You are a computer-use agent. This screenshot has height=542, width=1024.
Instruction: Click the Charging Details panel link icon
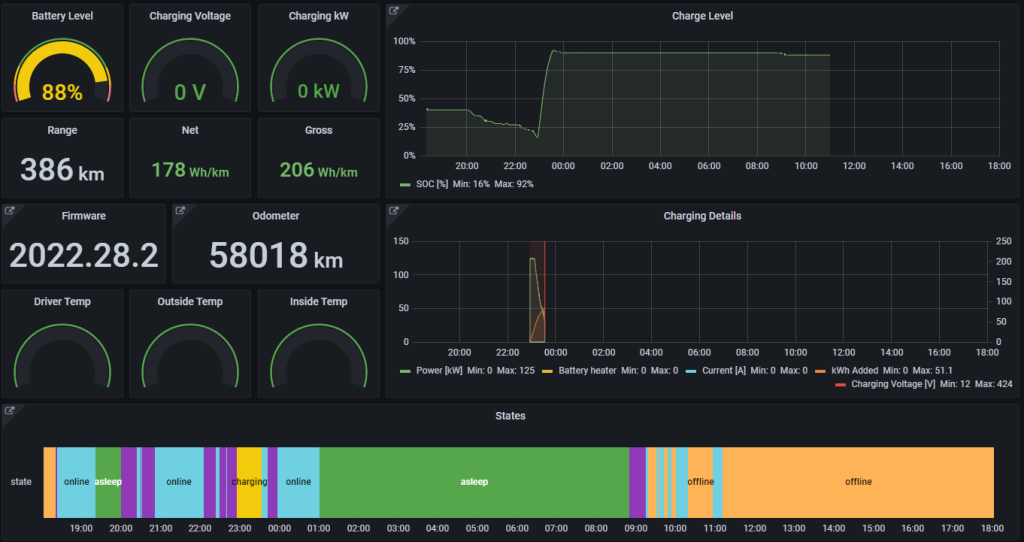[x=394, y=211]
